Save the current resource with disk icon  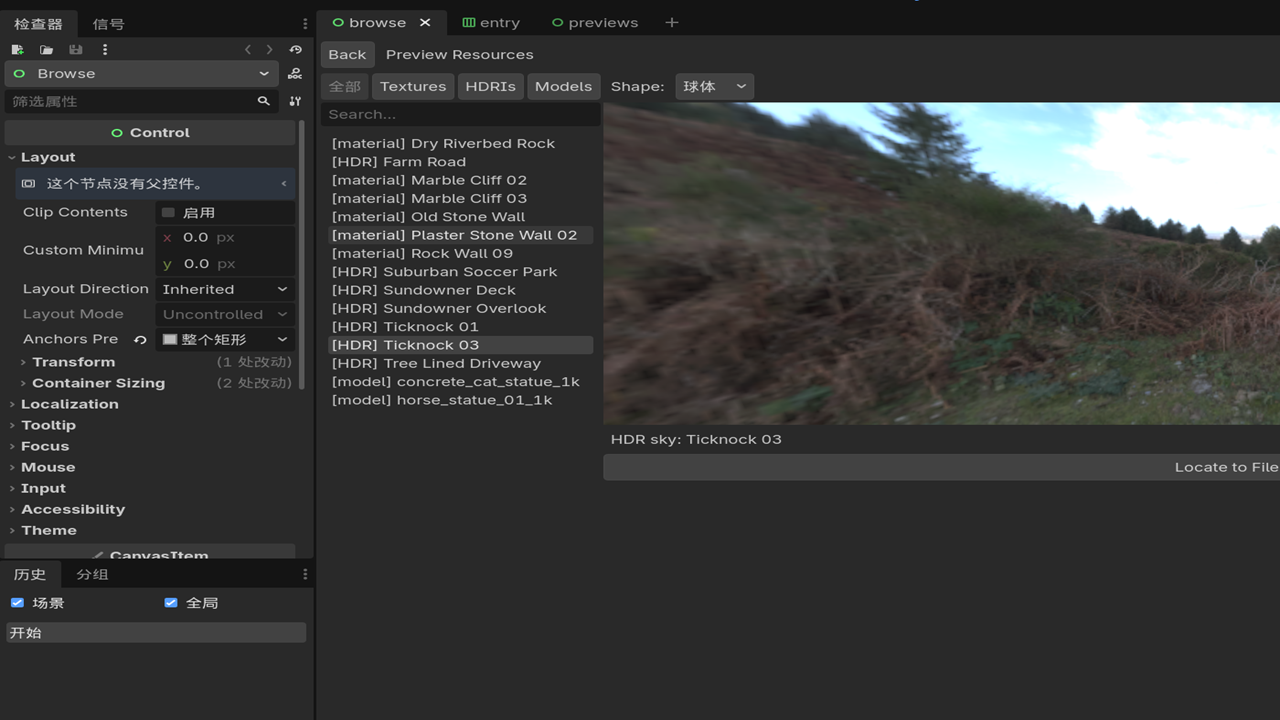75,49
